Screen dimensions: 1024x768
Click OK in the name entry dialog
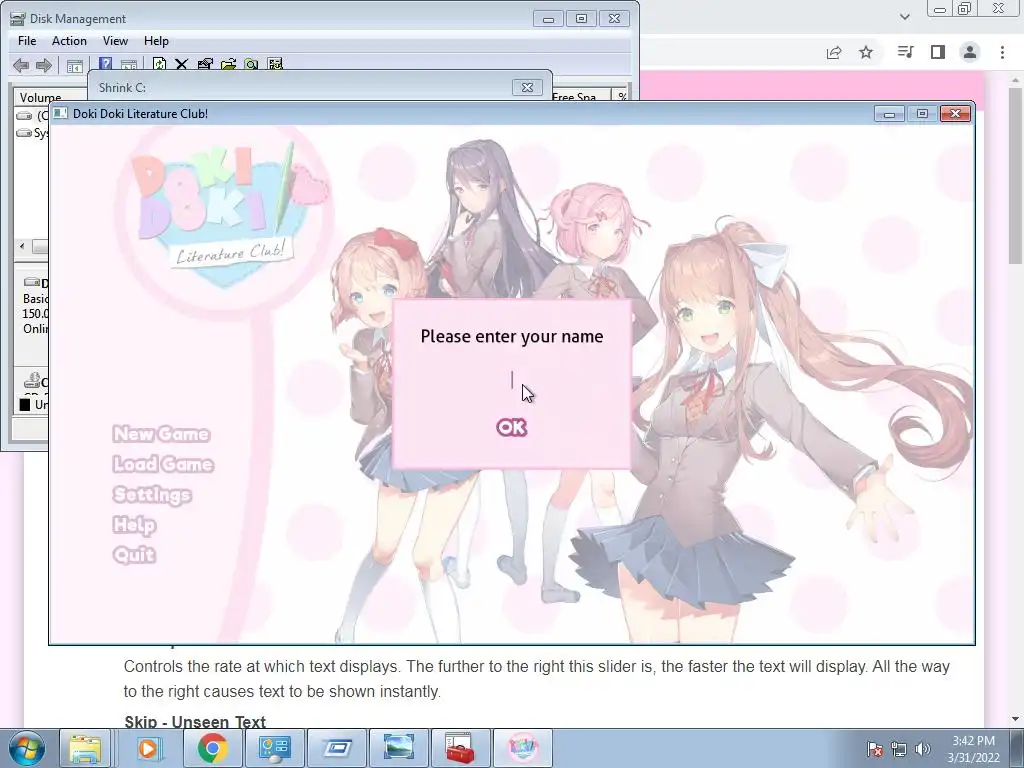511,427
